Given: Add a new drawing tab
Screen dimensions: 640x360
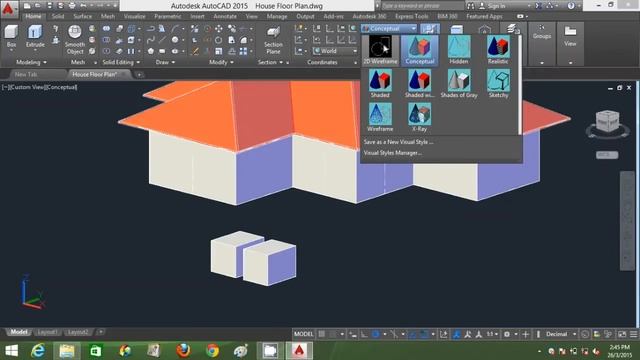Looking at the screenshot, I should click(139, 75).
